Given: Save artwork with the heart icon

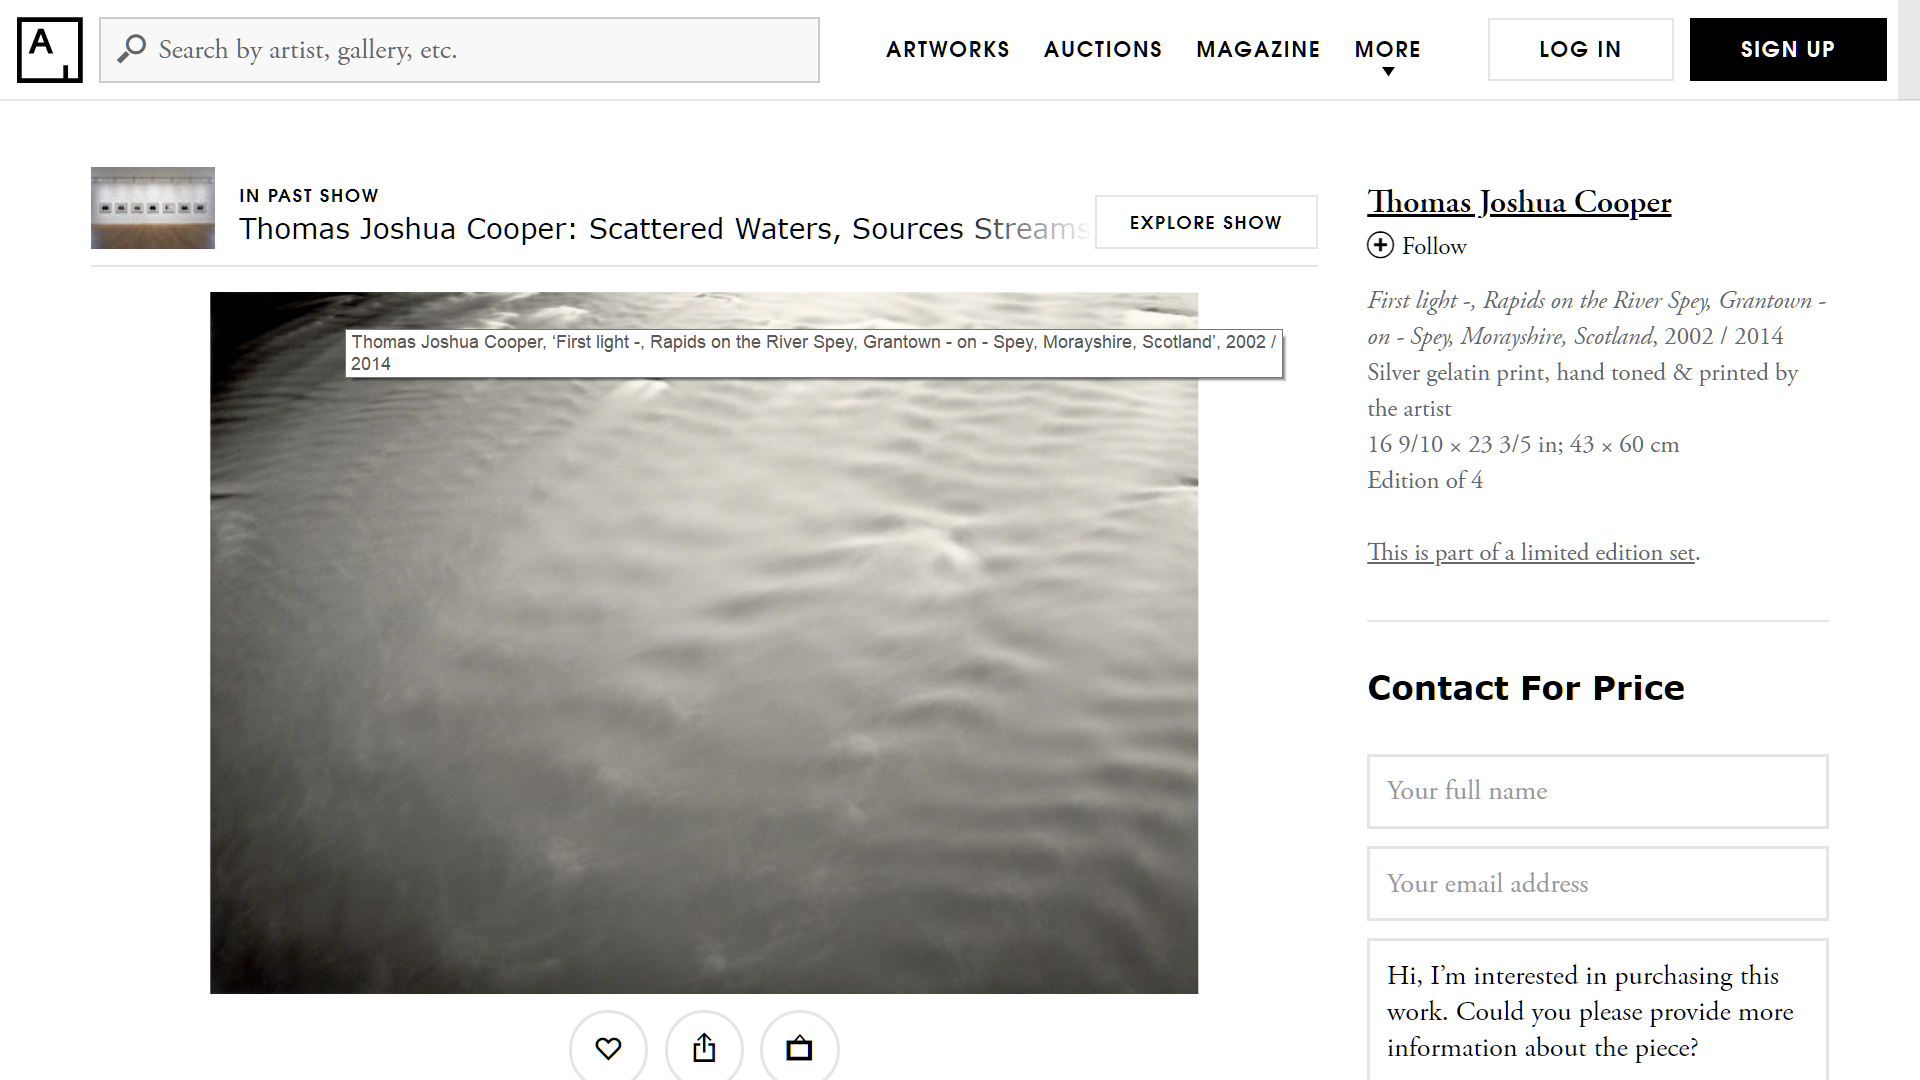Looking at the screenshot, I should tap(608, 1048).
